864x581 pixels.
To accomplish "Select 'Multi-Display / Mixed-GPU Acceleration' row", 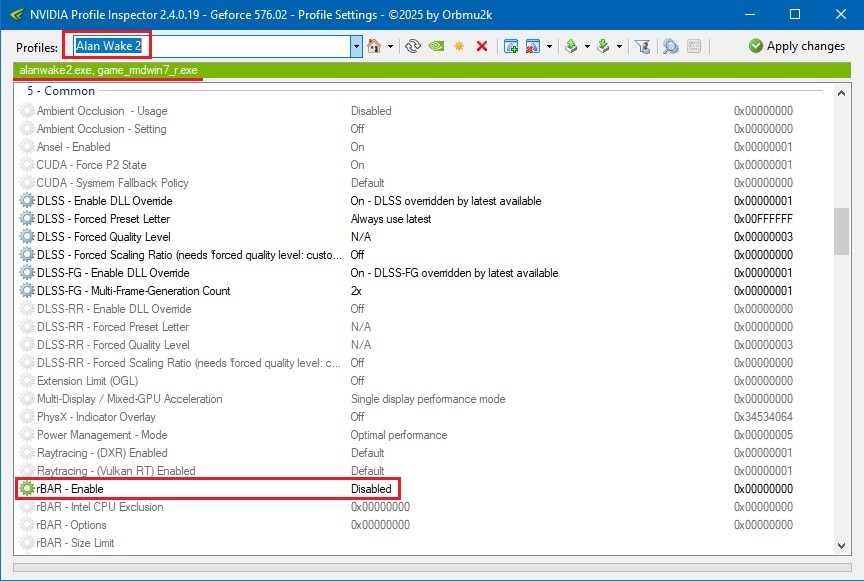I will (x=424, y=399).
